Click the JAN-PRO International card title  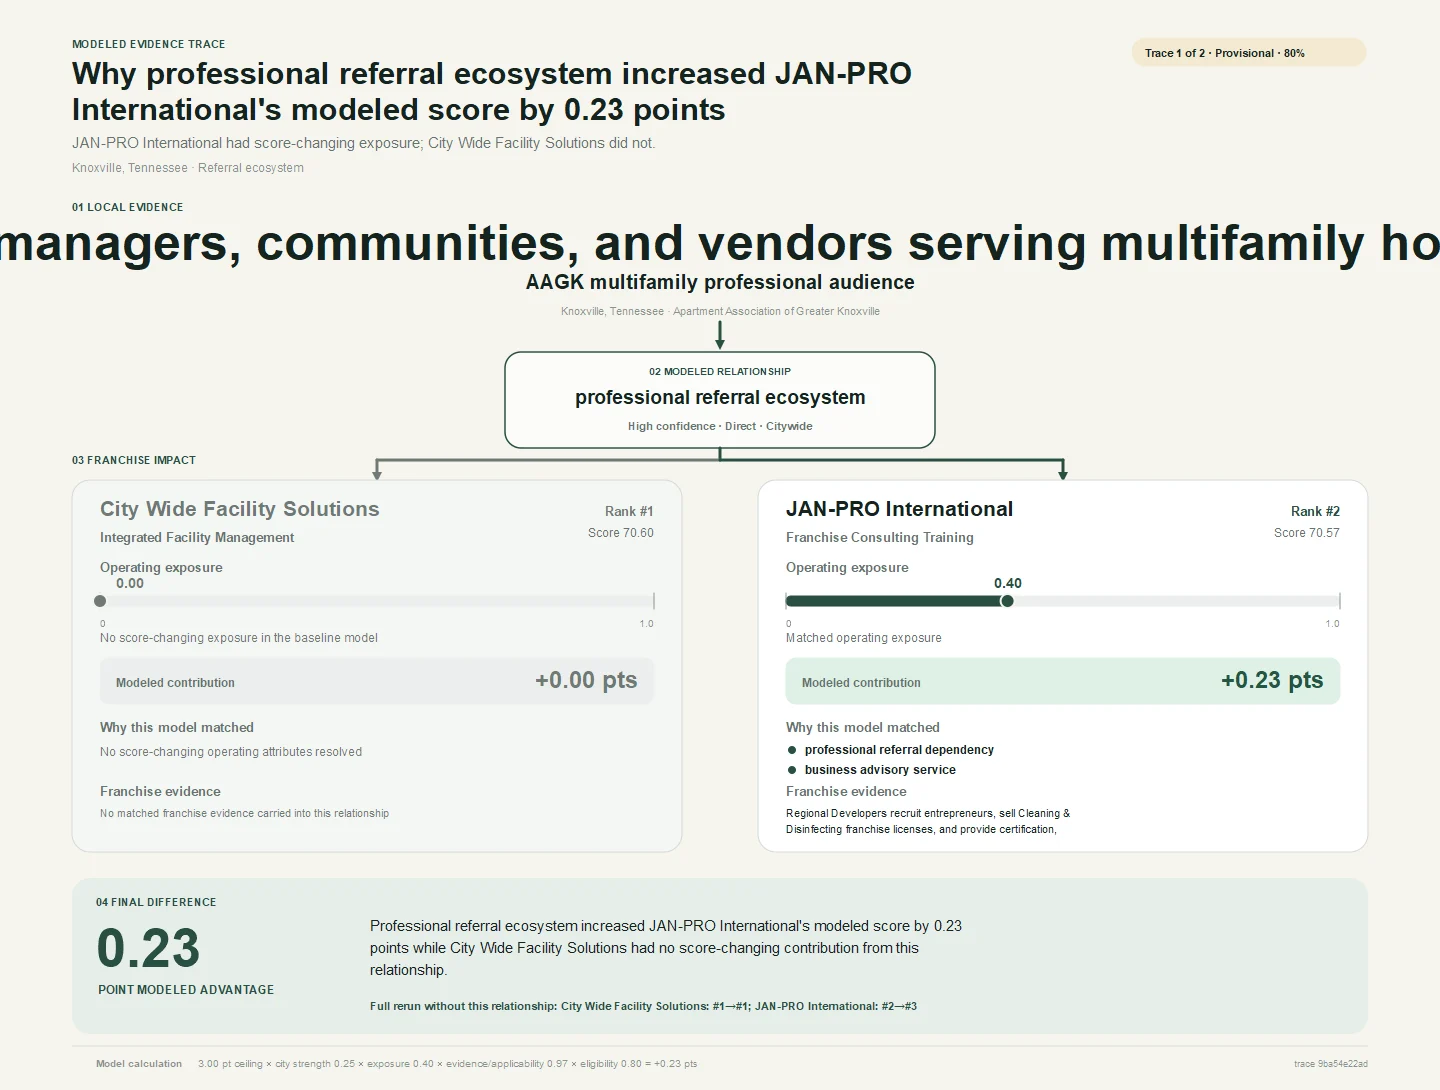(x=899, y=509)
